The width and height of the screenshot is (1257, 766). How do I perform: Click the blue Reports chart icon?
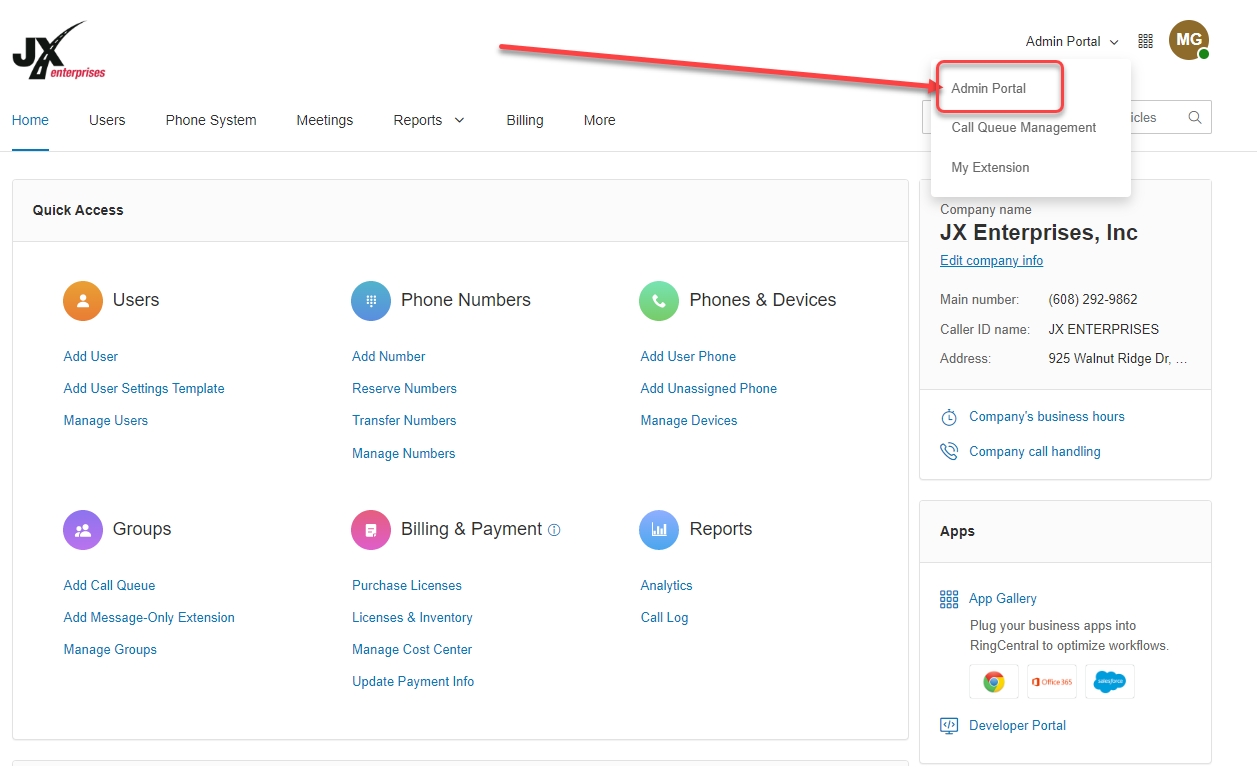click(x=659, y=530)
